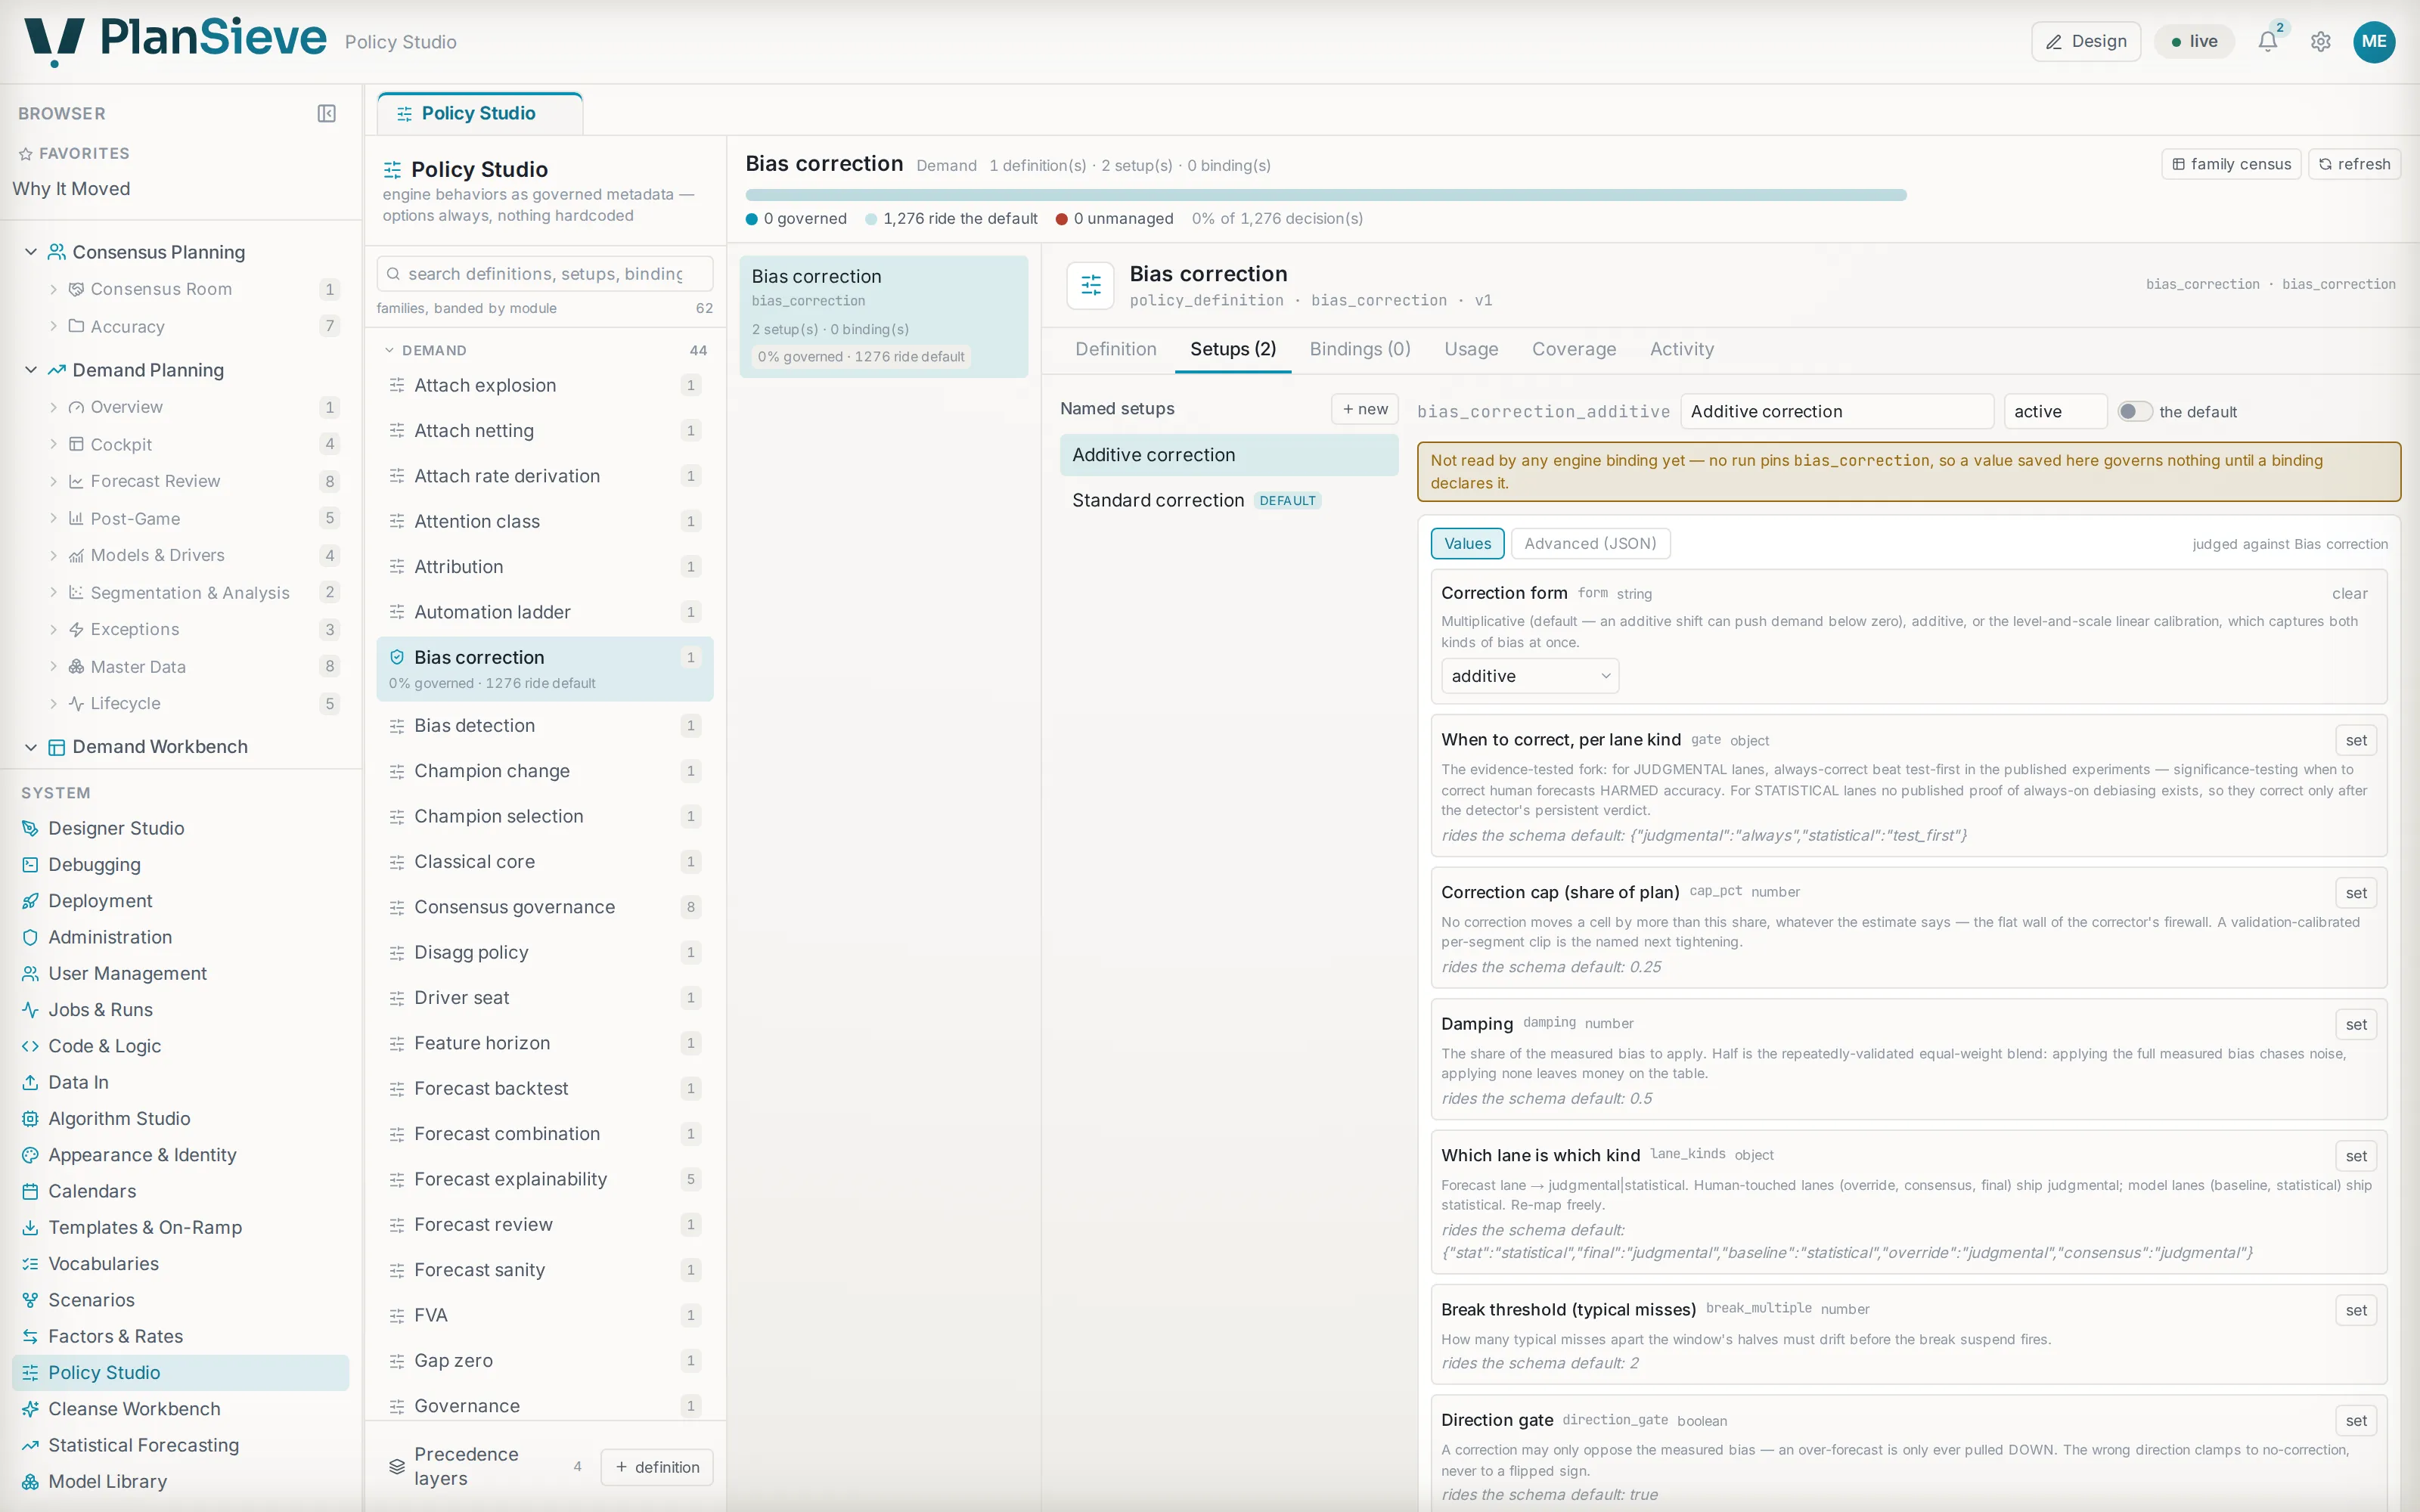2420x1512 pixels.
Task: Open the Correction form 'additive' dropdown
Action: point(1529,676)
